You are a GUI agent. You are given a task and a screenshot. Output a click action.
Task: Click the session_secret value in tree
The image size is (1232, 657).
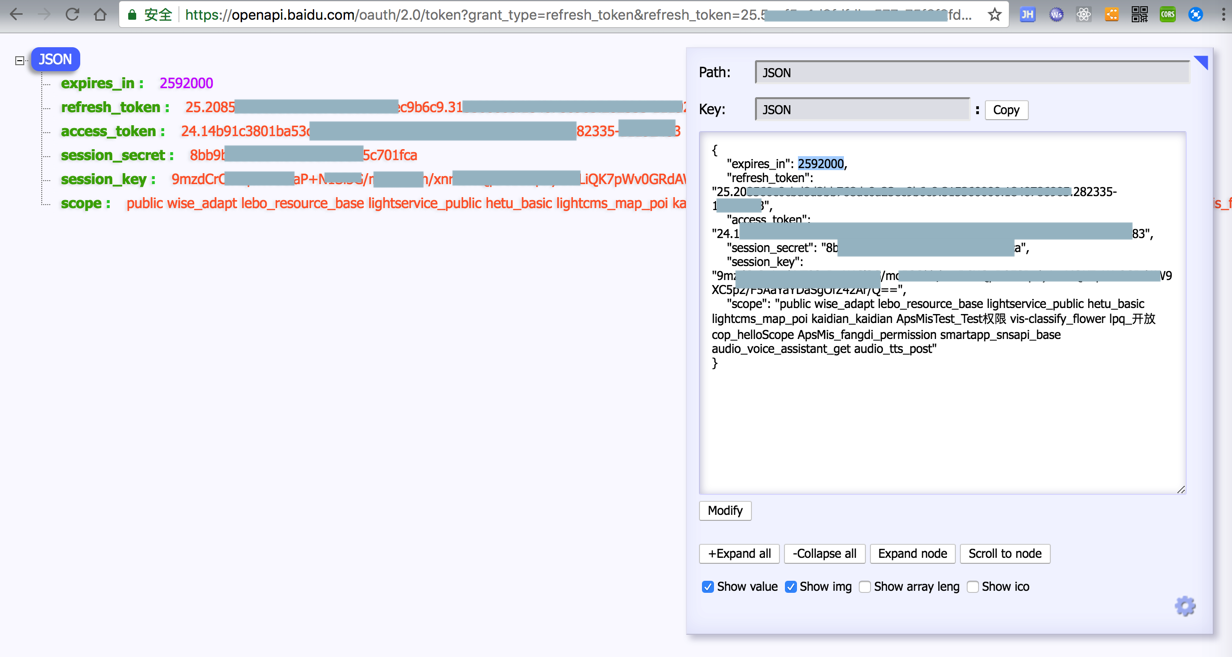coord(304,155)
